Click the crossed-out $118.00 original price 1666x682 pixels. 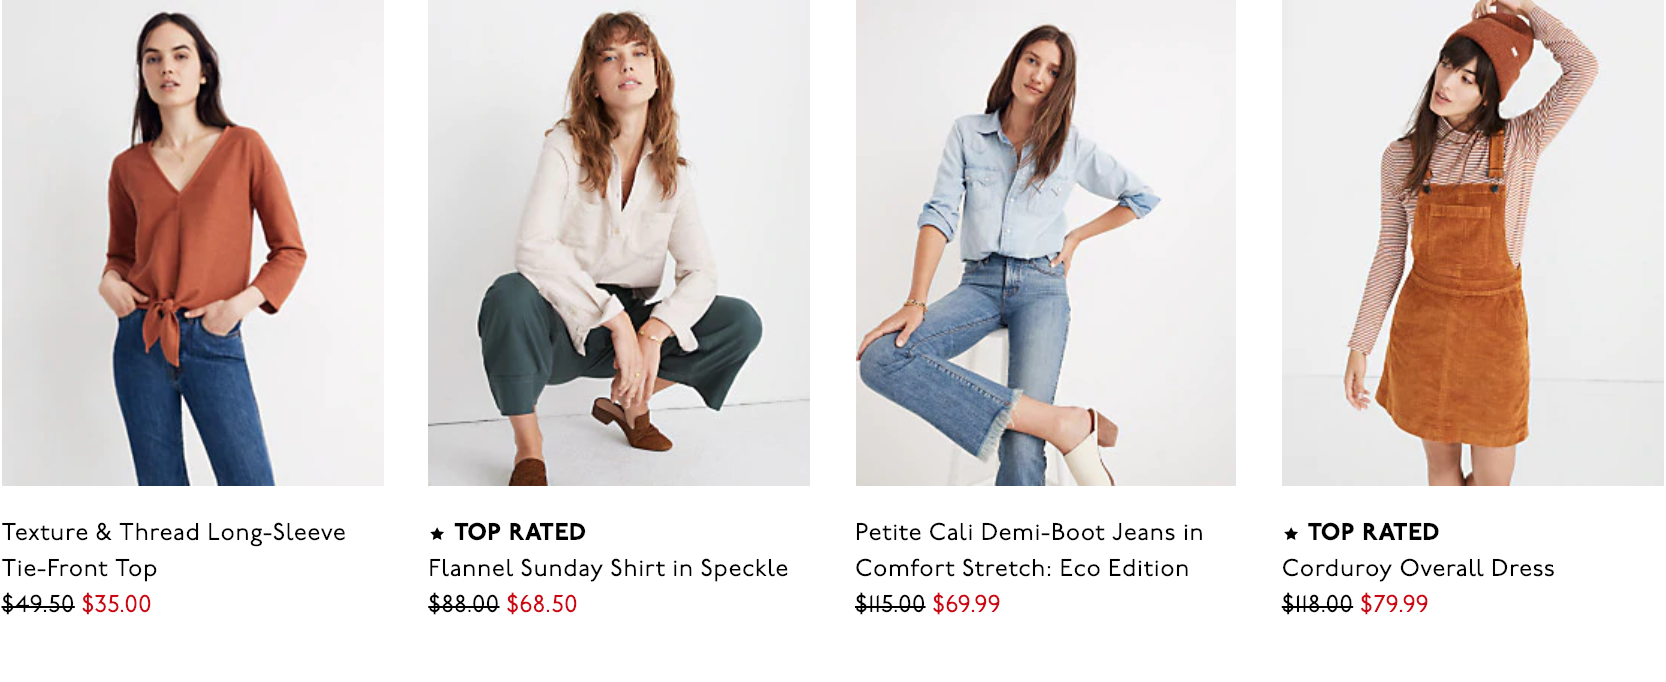coord(1317,604)
